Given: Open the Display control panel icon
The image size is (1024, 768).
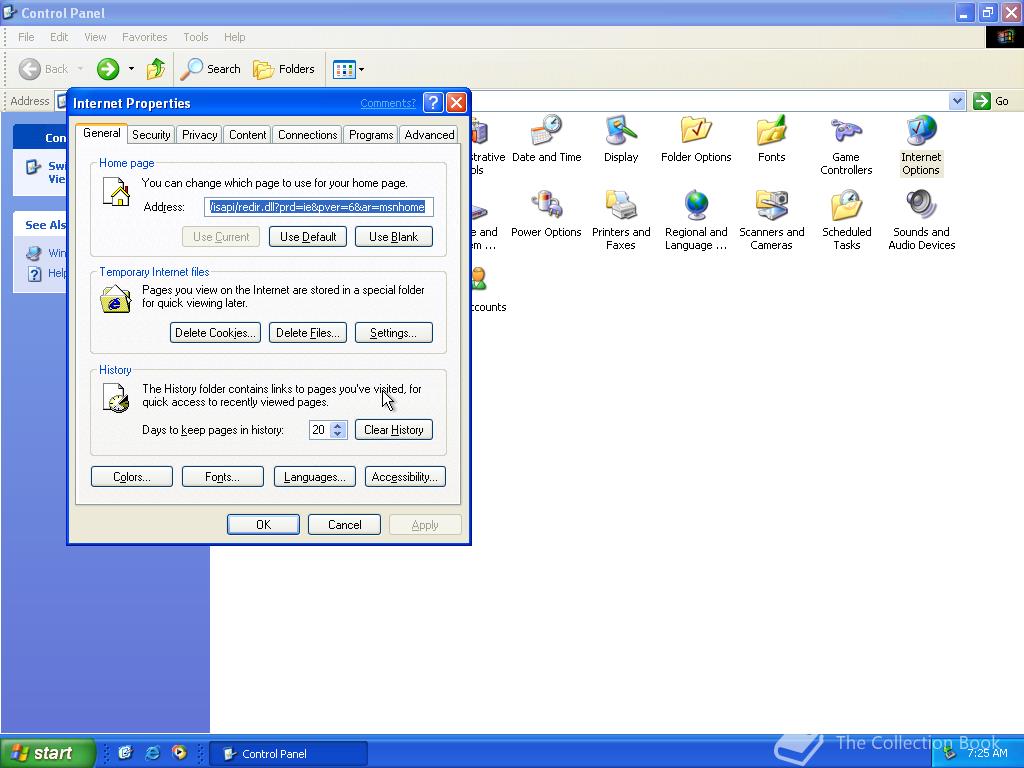Looking at the screenshot, I should pyautogui.click(x=620, y=139).
